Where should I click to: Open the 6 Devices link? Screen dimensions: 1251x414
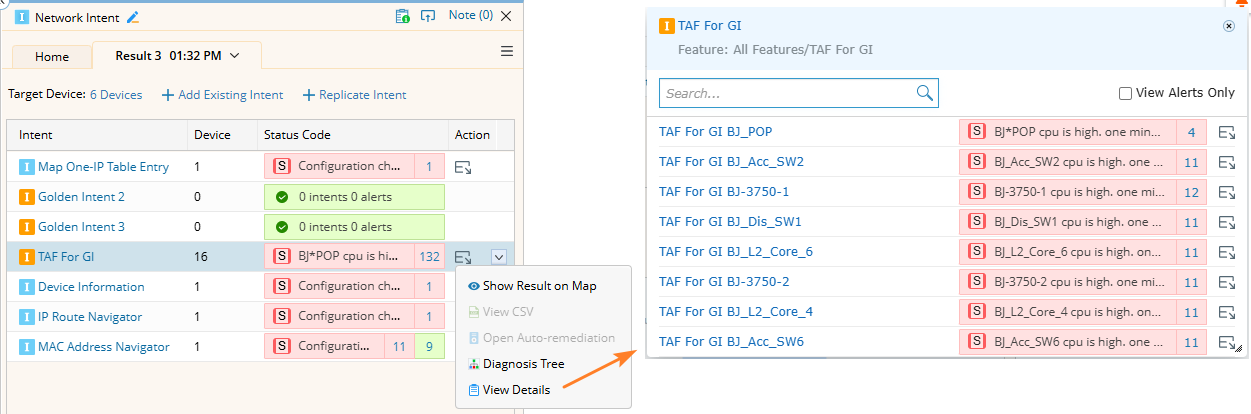click(116, 95)
